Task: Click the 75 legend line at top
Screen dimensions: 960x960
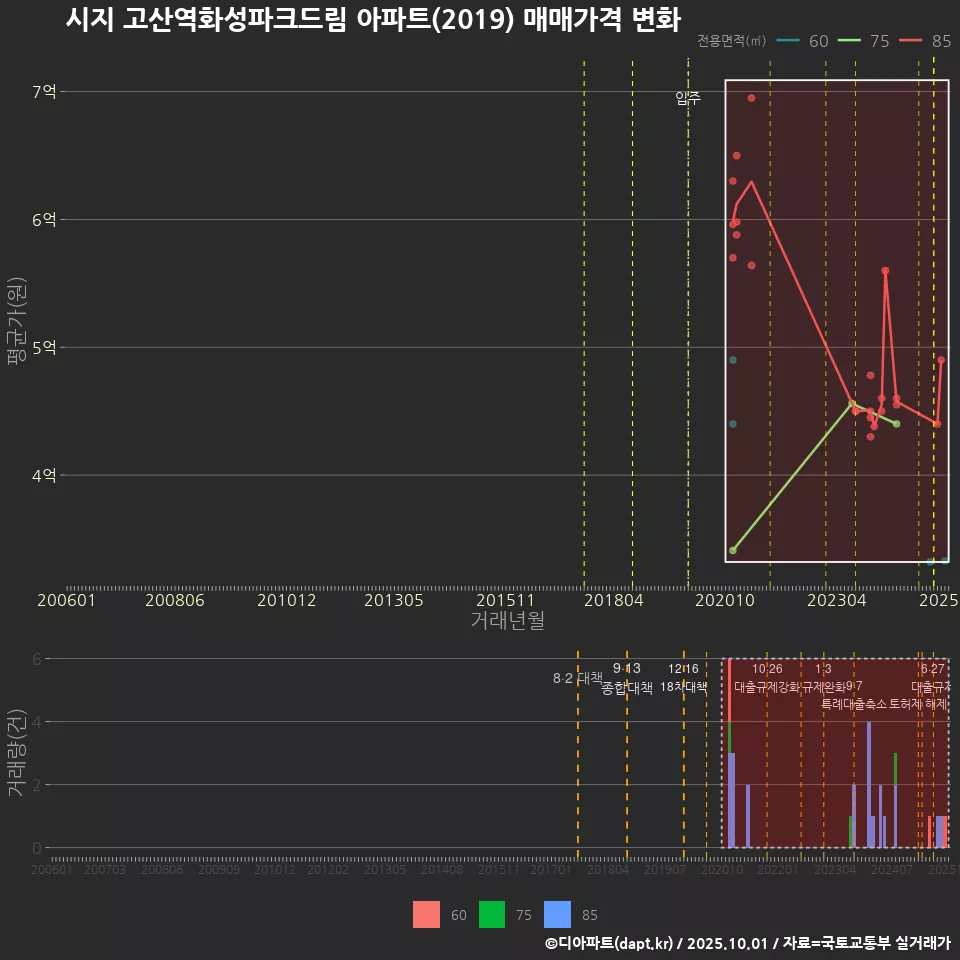Action: coord(849,41)
